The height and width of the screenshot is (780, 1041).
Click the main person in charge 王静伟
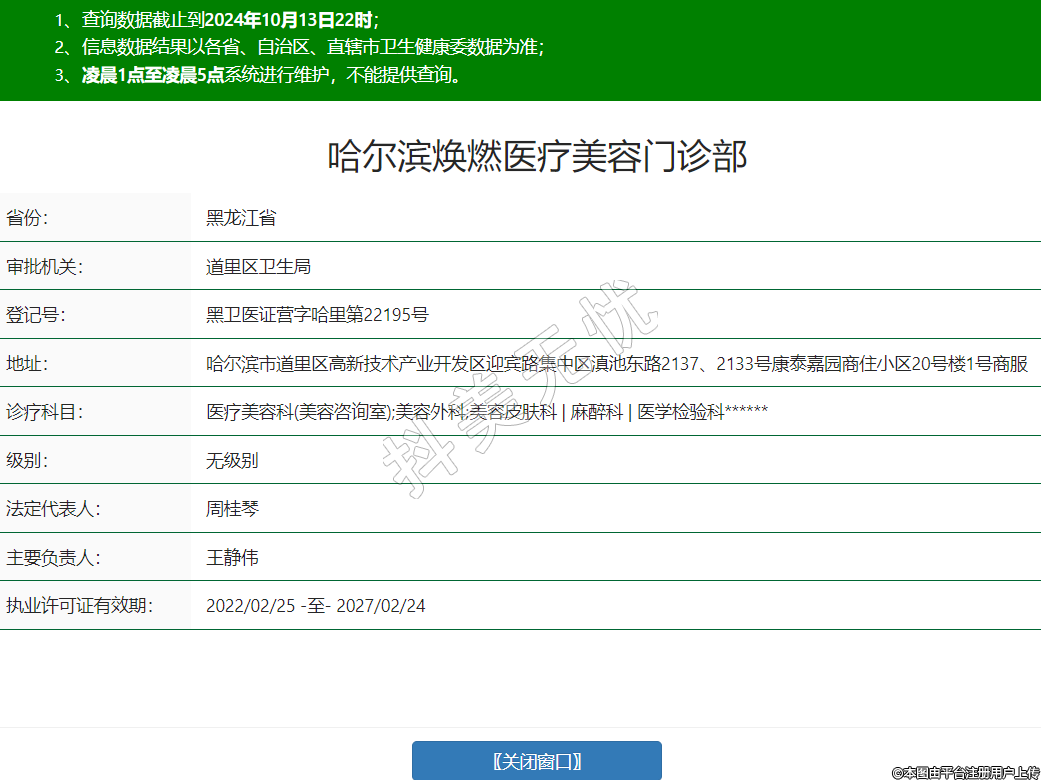(232, 558)
